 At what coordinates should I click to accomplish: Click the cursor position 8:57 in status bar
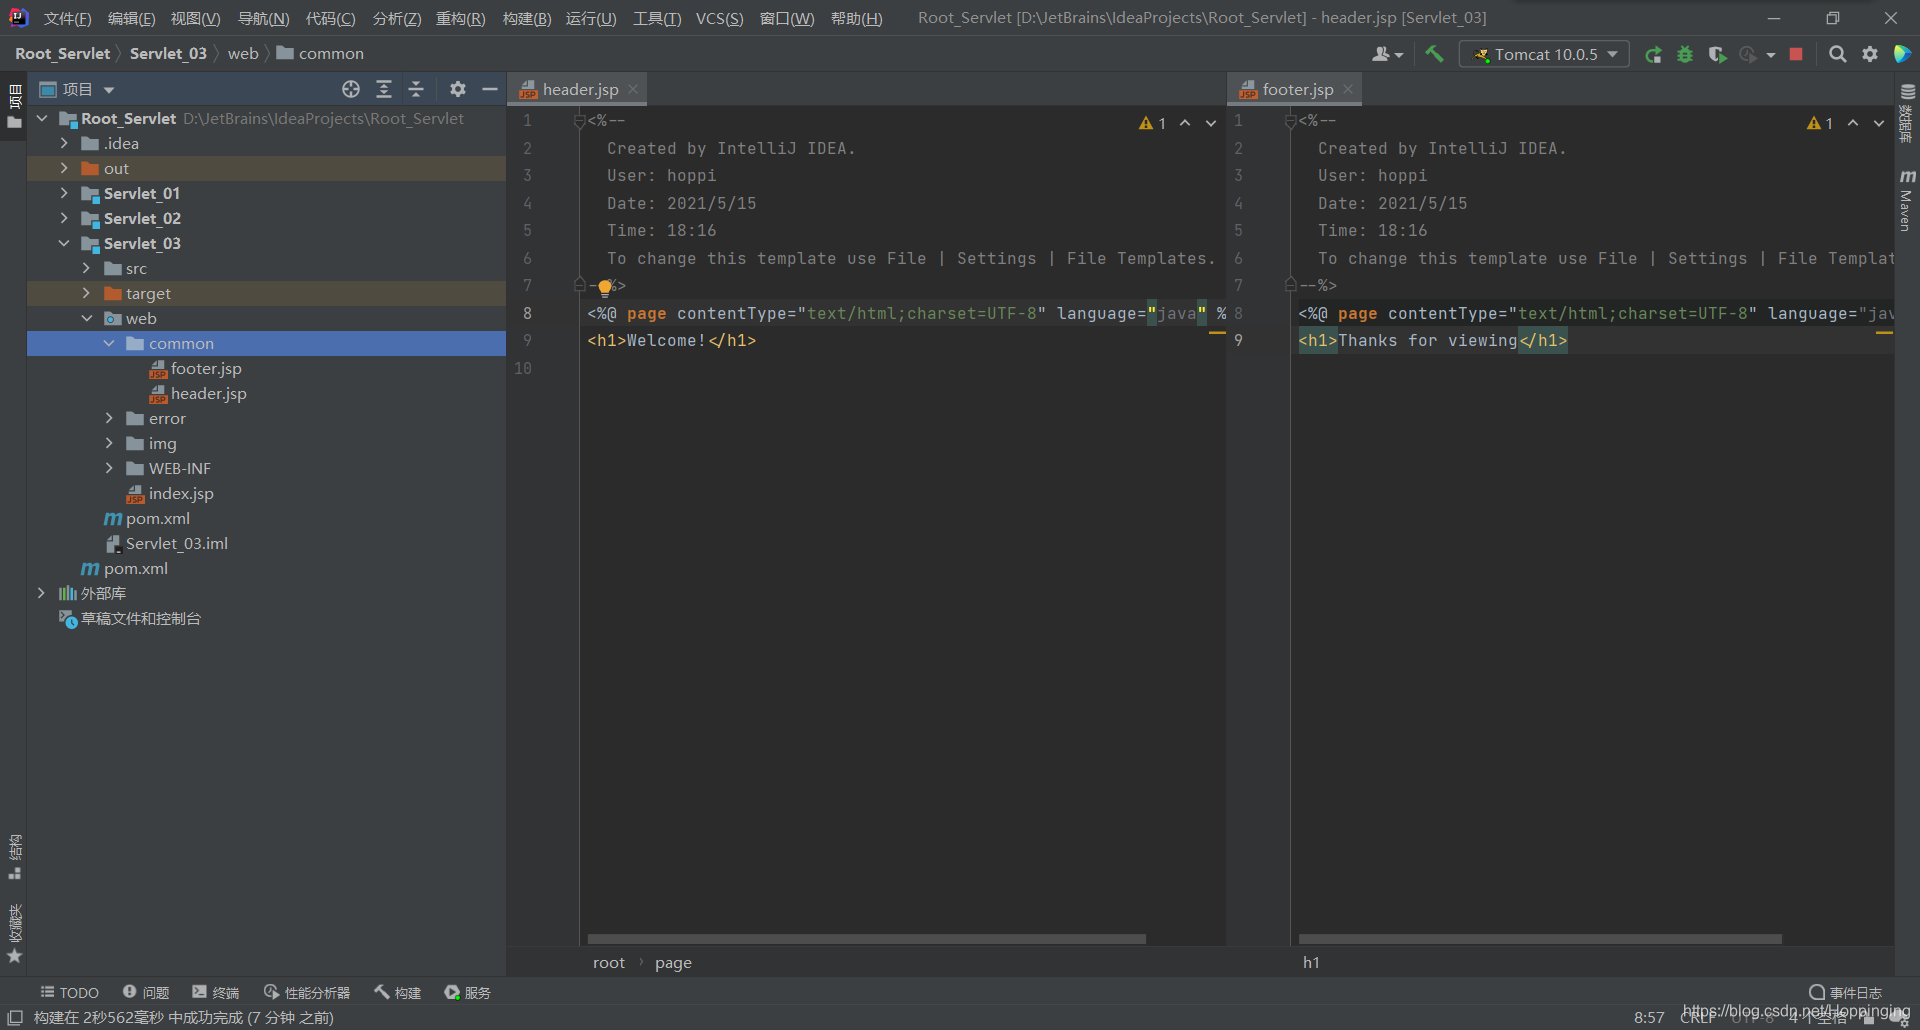1649,1017
